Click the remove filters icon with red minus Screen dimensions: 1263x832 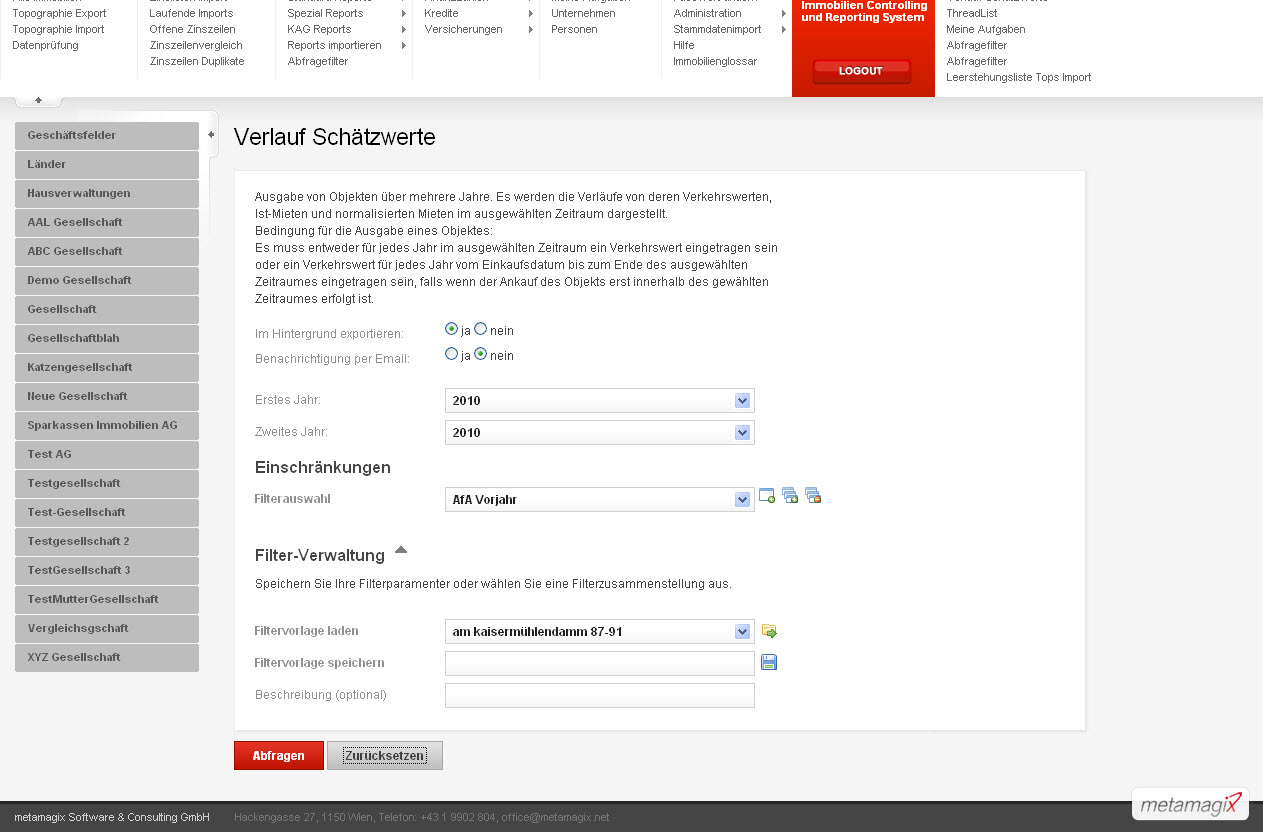[x=813, y=495]
